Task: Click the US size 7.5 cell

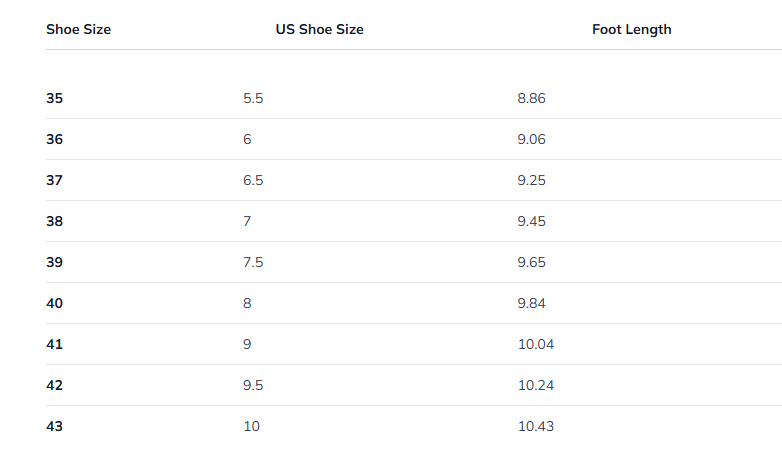Action: coord(252,262)
